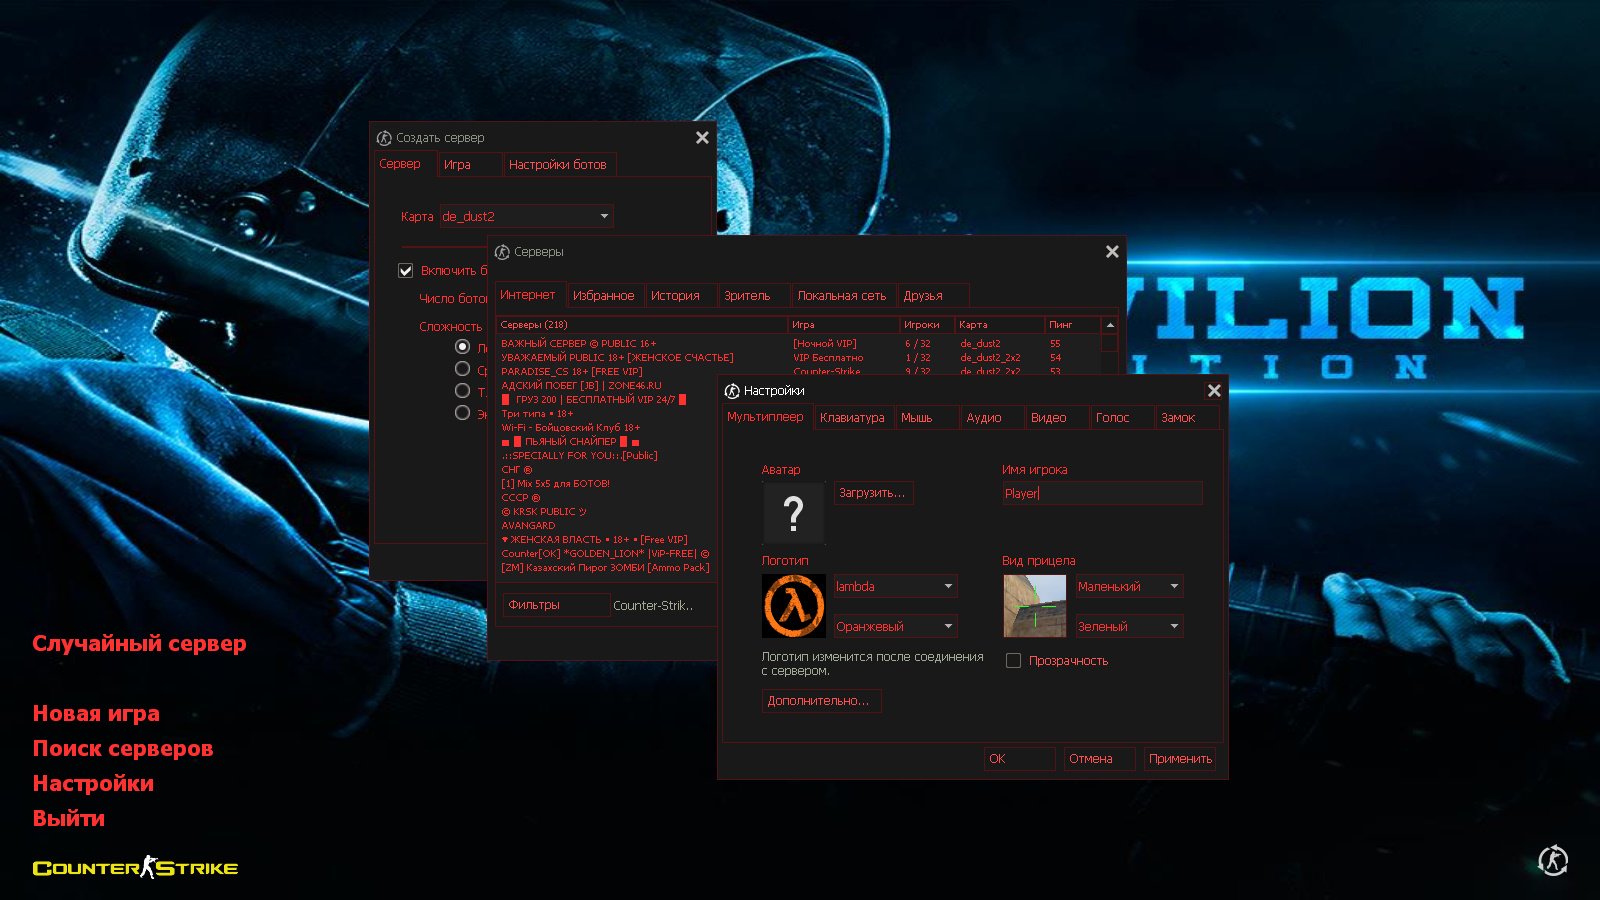Switch to the Клавиатура tab
The image size is (1600, 900).
[852, 418]
